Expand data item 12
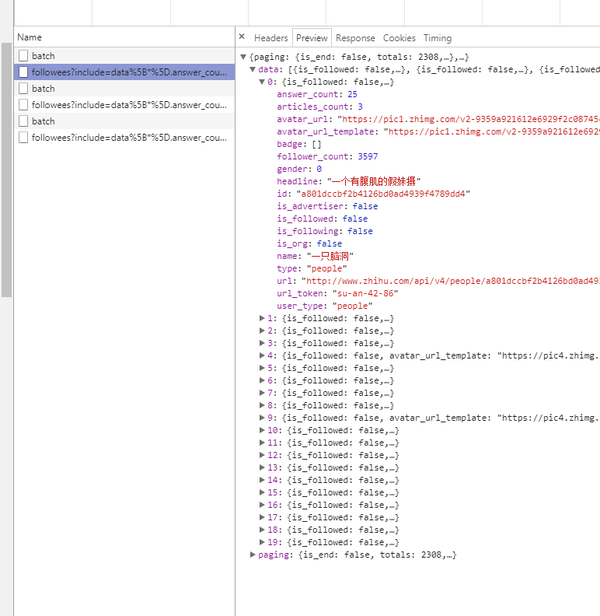Viewport: 600px width, 616px height. click(x=262, y=455)
